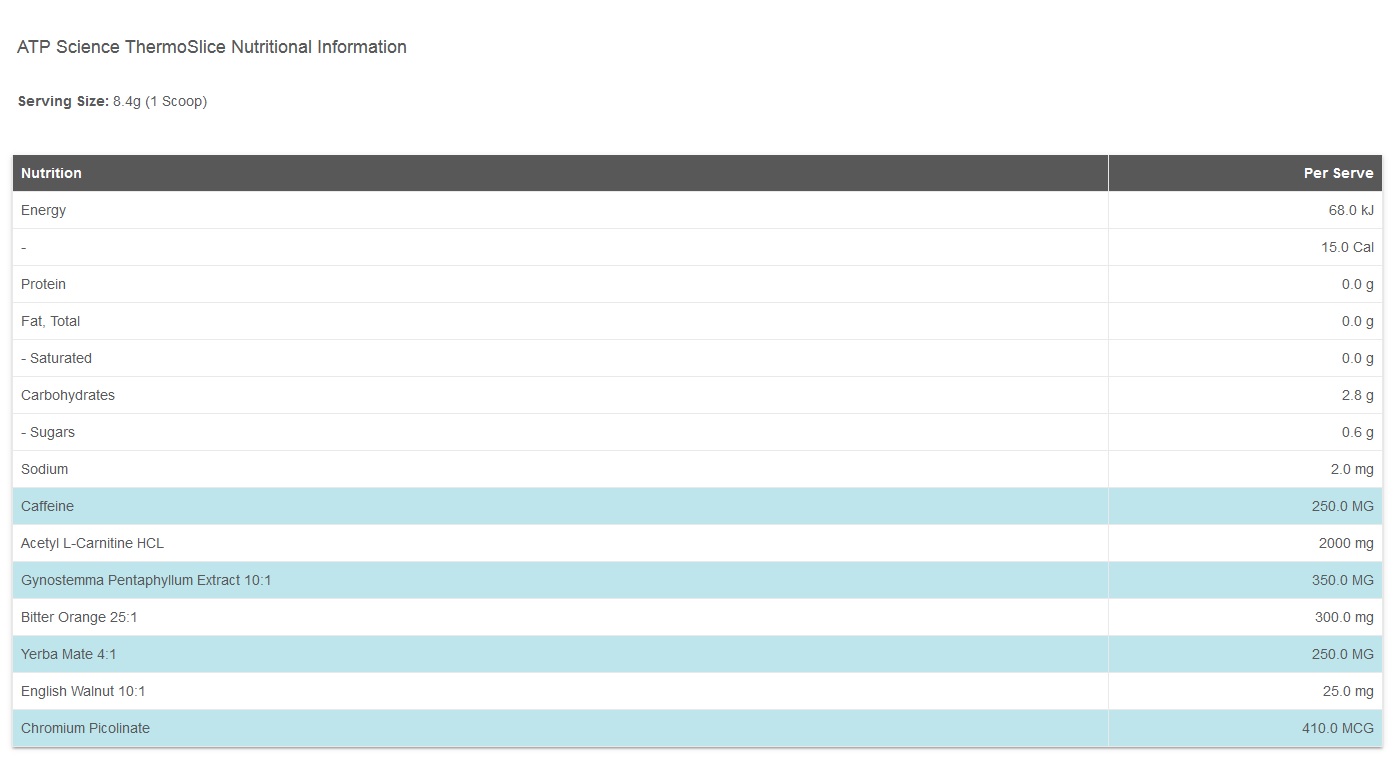Click the '350.0 MG' value
Viewport: 1394px width, 760px height.
coord(1343,580)
